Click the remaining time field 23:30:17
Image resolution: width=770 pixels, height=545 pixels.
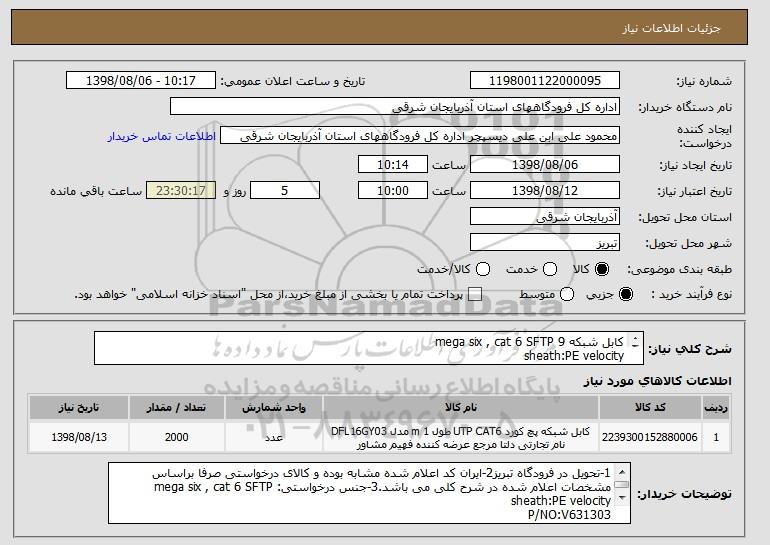pos(181,191)
